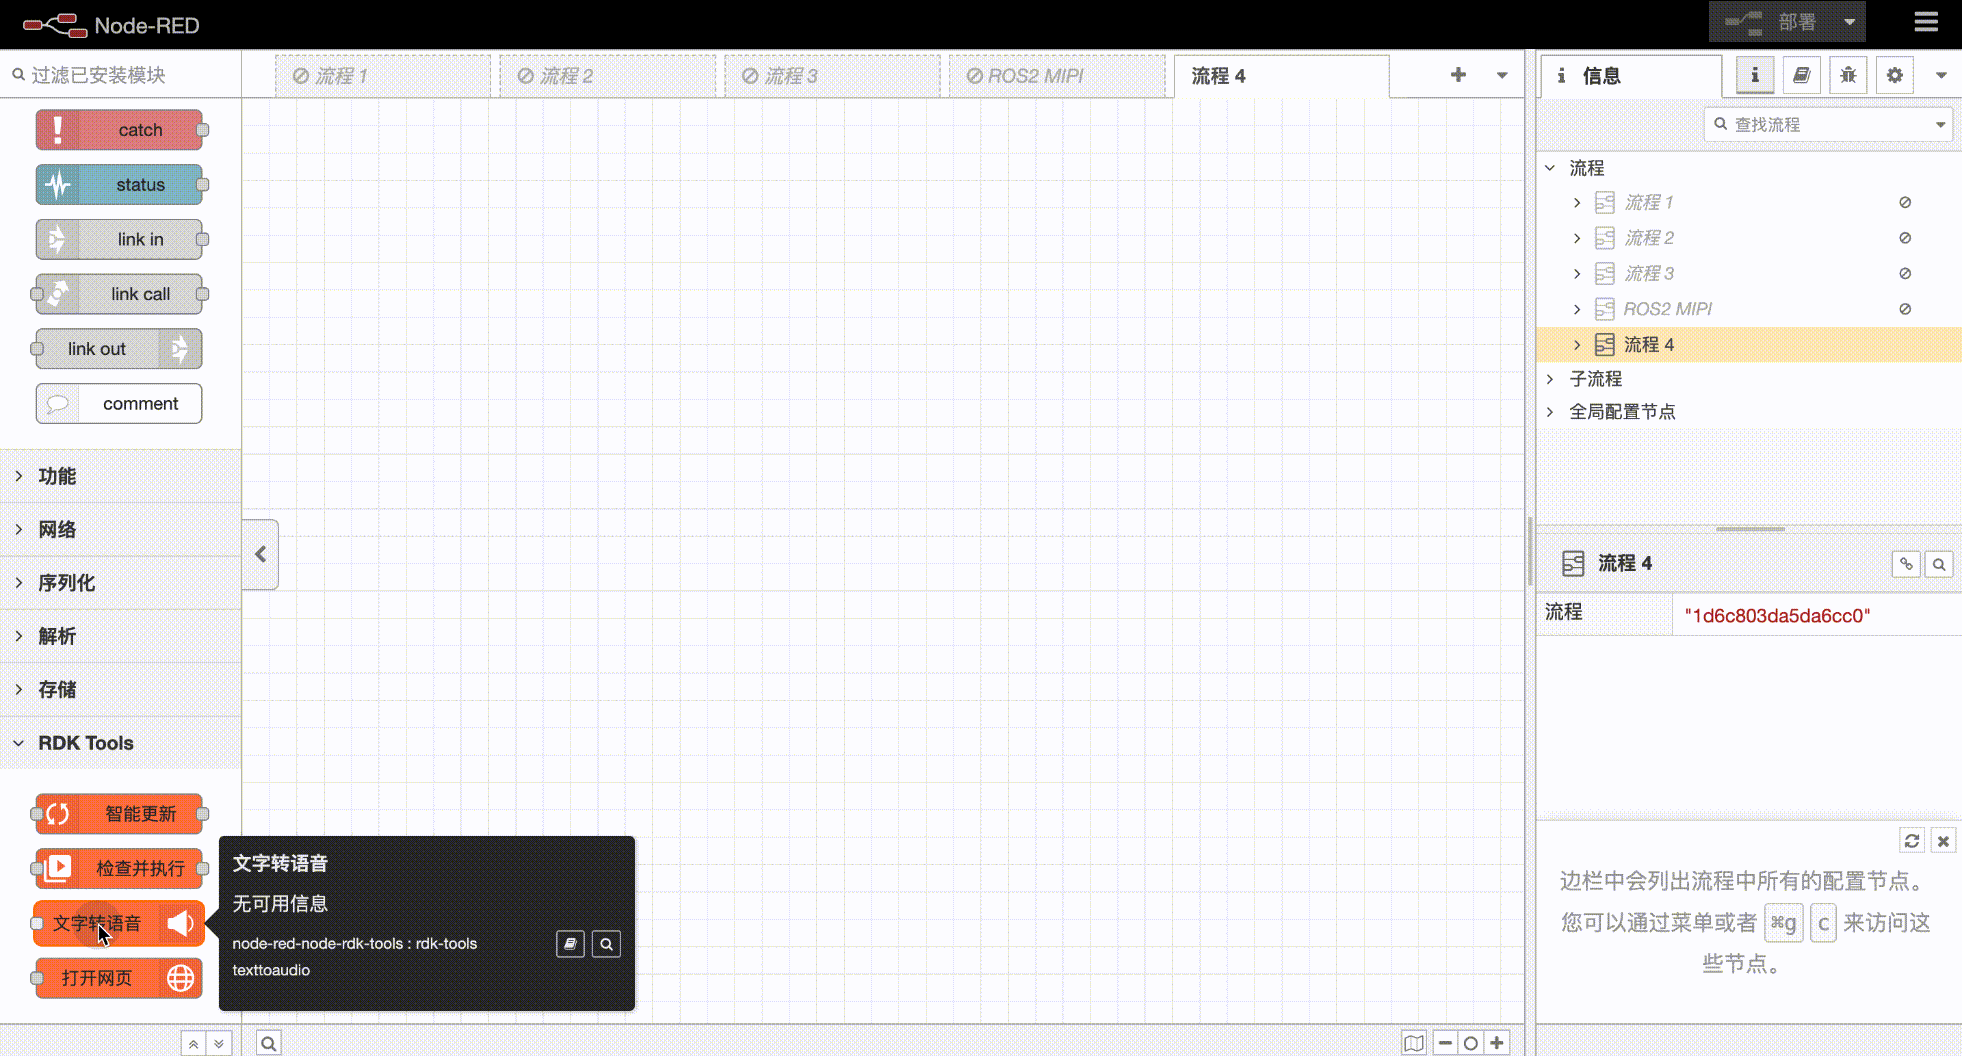Select the 打开网页 palette node
This screenshot has width=1962, height=1056.
point(118,978)
